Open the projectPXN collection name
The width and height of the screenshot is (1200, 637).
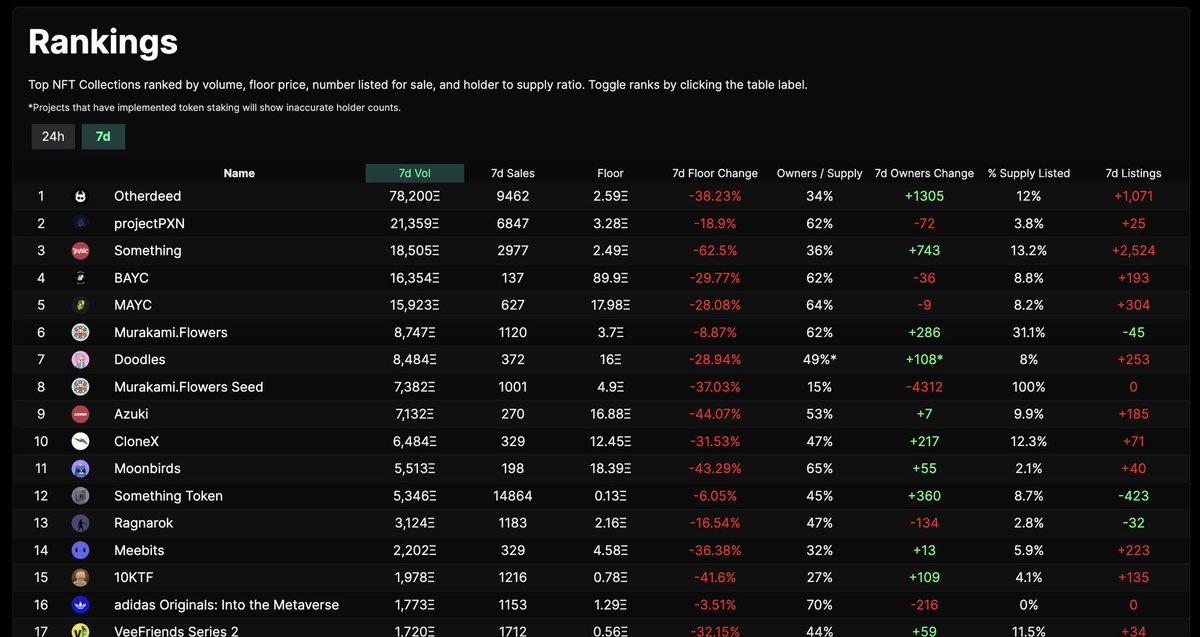point(149,224)
